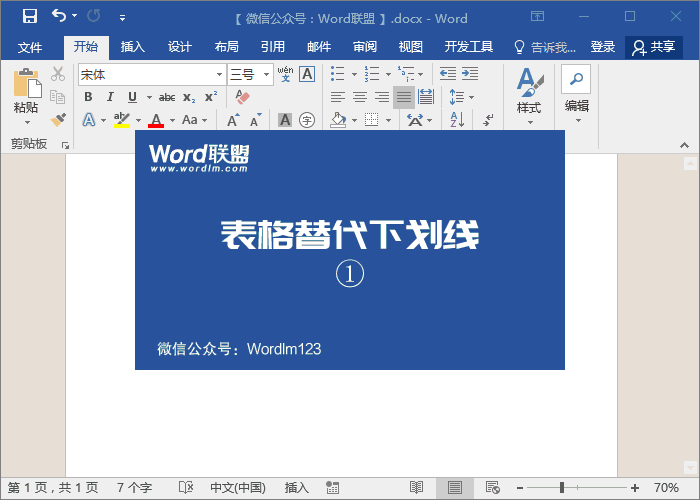Screen dimensions: 700x500
Task: Switch to the 引用 ribbon tab
Action: [273, 47]
